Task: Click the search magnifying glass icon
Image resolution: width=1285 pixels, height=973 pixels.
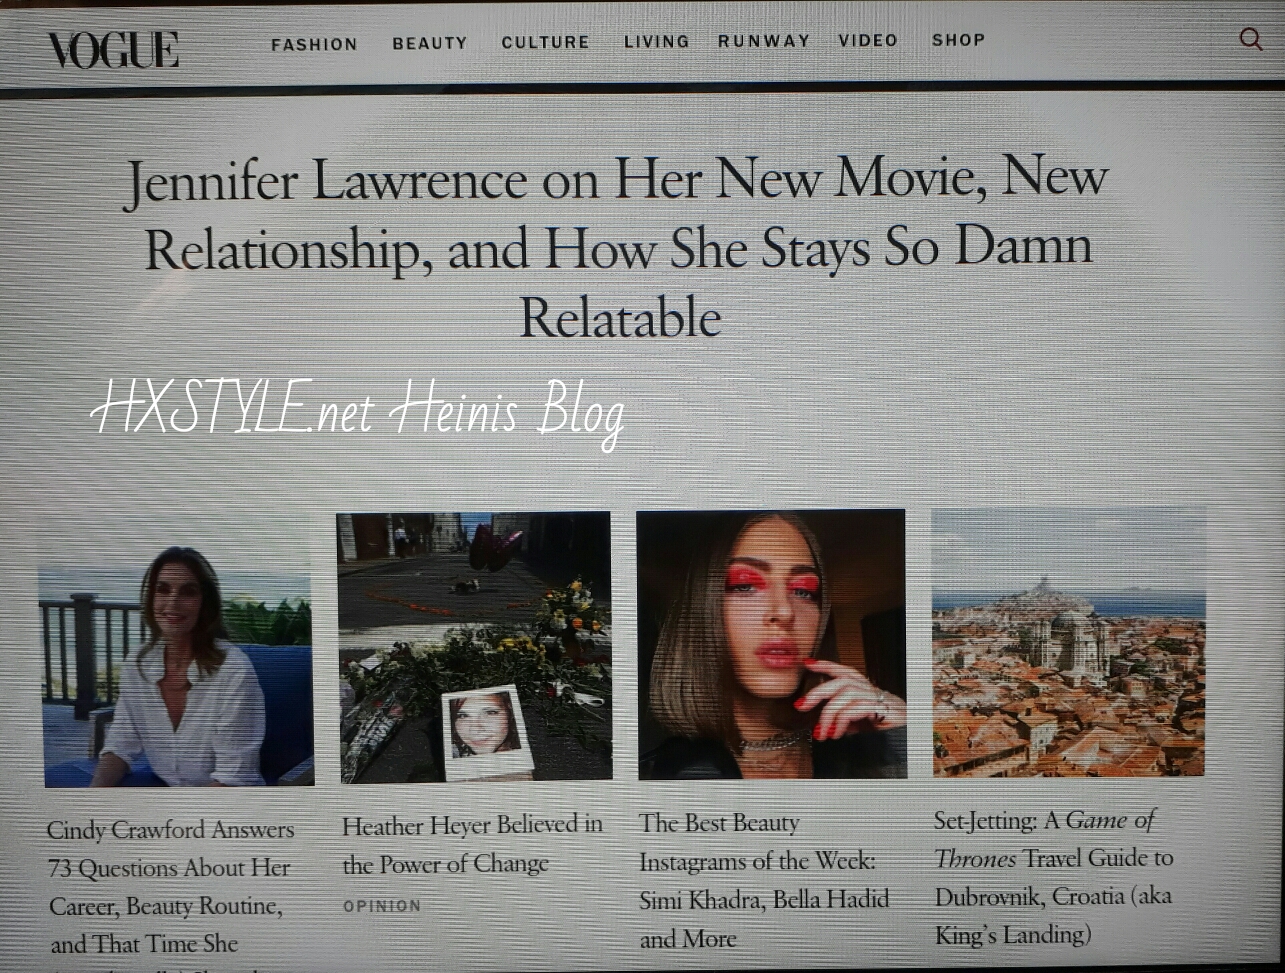Action: click(x=1250, y=40)
